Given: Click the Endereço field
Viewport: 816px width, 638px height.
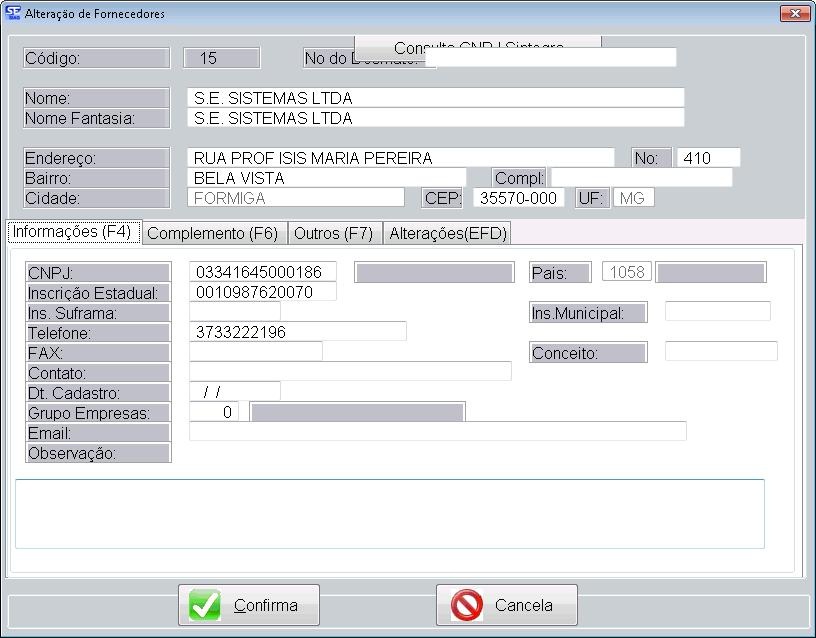Looking at the screenshot, I should 400,158.
